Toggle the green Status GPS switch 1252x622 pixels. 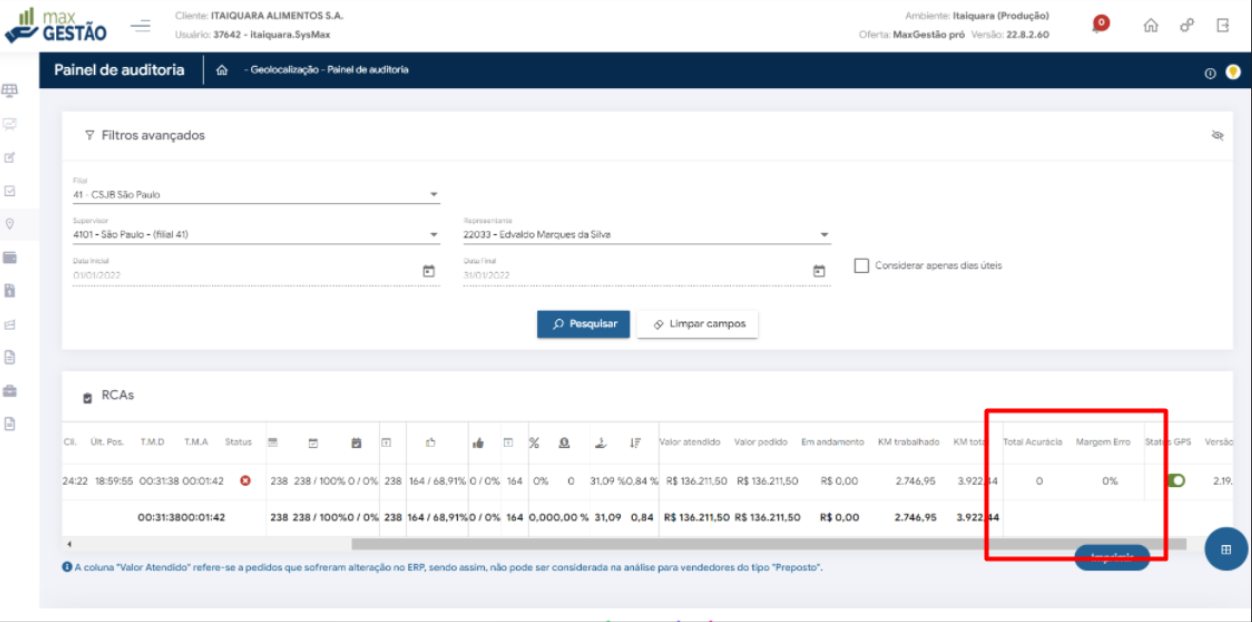[x=1176, y=481]
